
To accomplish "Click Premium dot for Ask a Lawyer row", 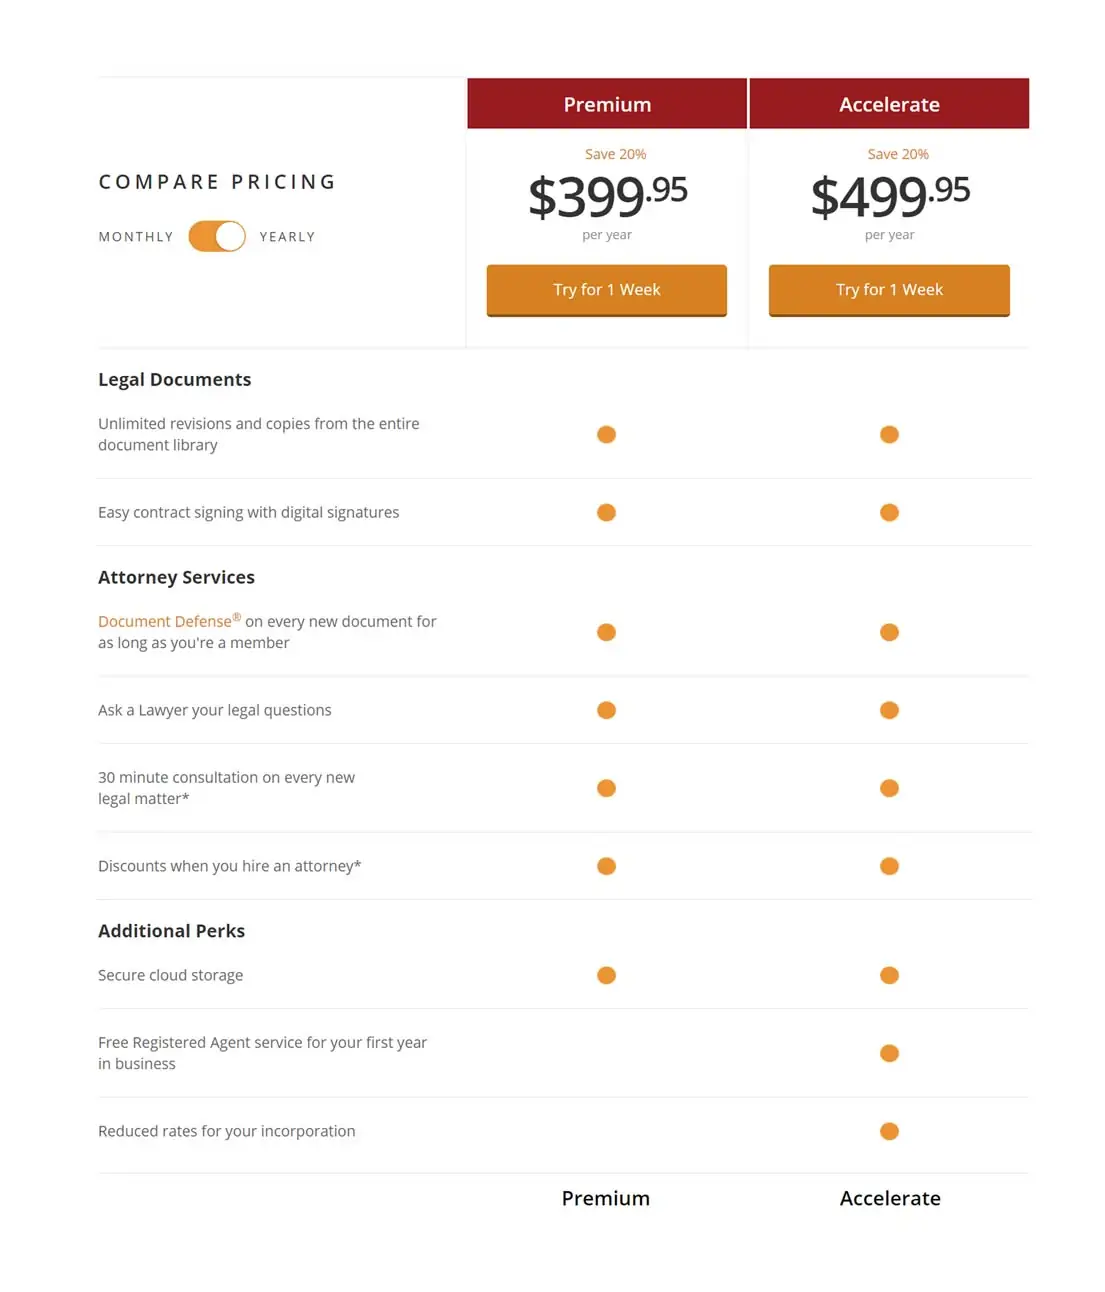I will (x=606, y=710).
